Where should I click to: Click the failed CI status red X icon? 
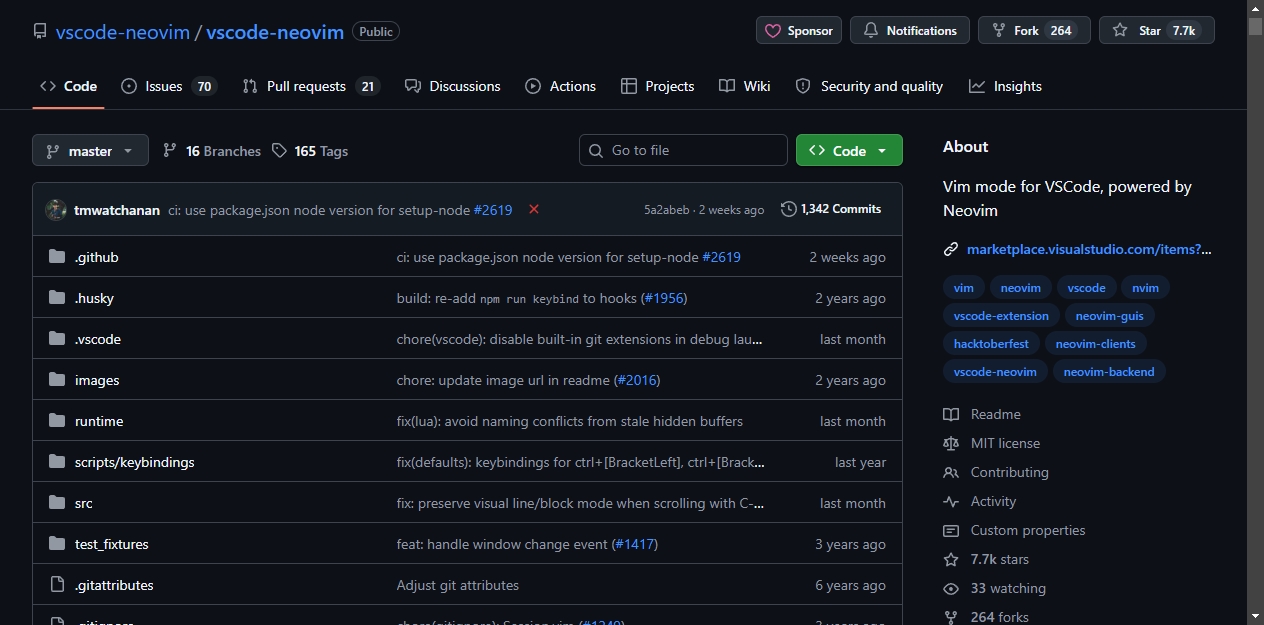pos(534,209)
